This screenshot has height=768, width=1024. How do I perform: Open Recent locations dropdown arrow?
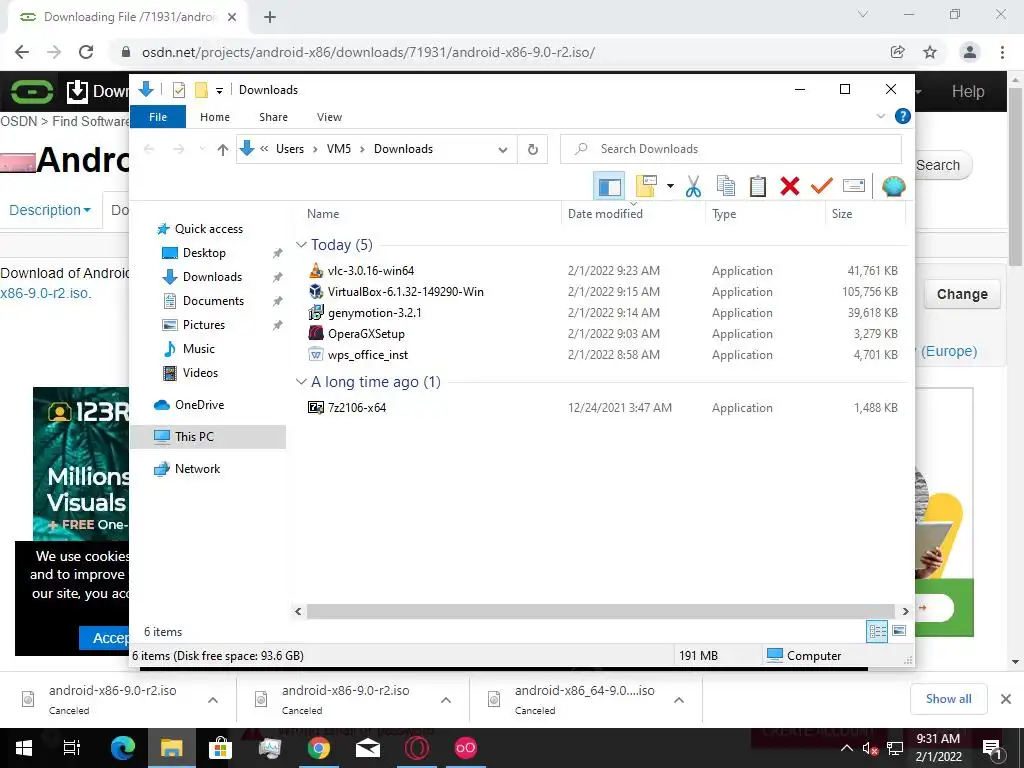pos(202,150)
